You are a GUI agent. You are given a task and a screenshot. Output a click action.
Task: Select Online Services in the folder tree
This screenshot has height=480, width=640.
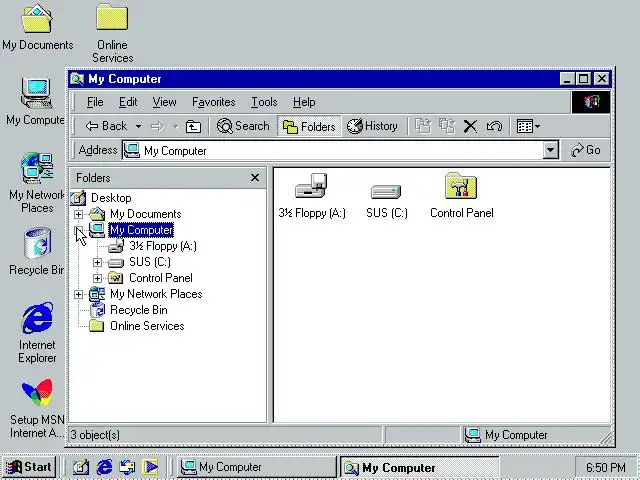147,326
